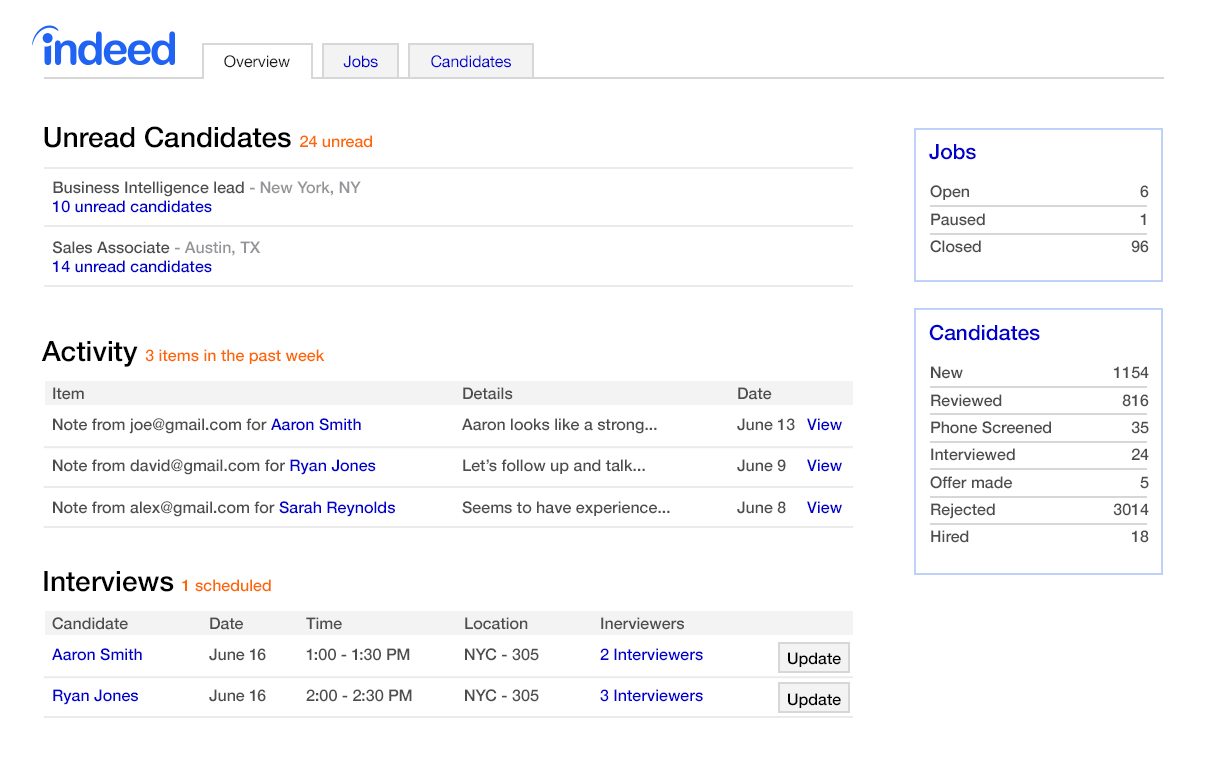Click the Indeed logo
This screenshot has width=1208, height=768.
[104, 48]
